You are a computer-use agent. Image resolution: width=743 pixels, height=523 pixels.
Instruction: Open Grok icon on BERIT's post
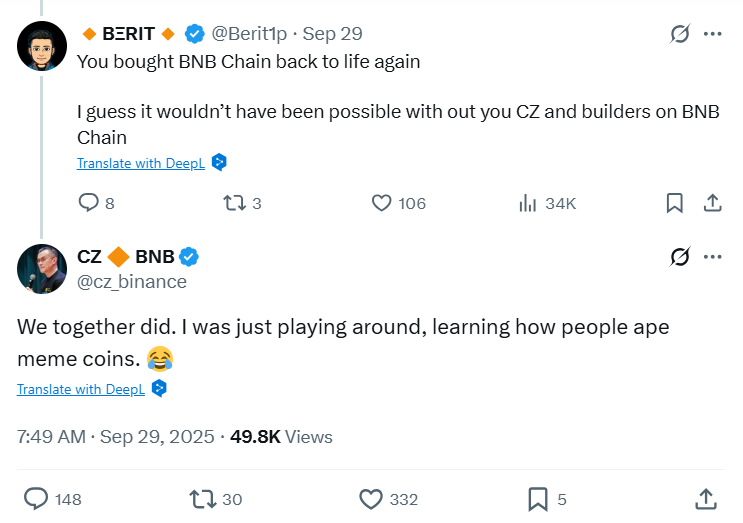click(x=680, y=34)
